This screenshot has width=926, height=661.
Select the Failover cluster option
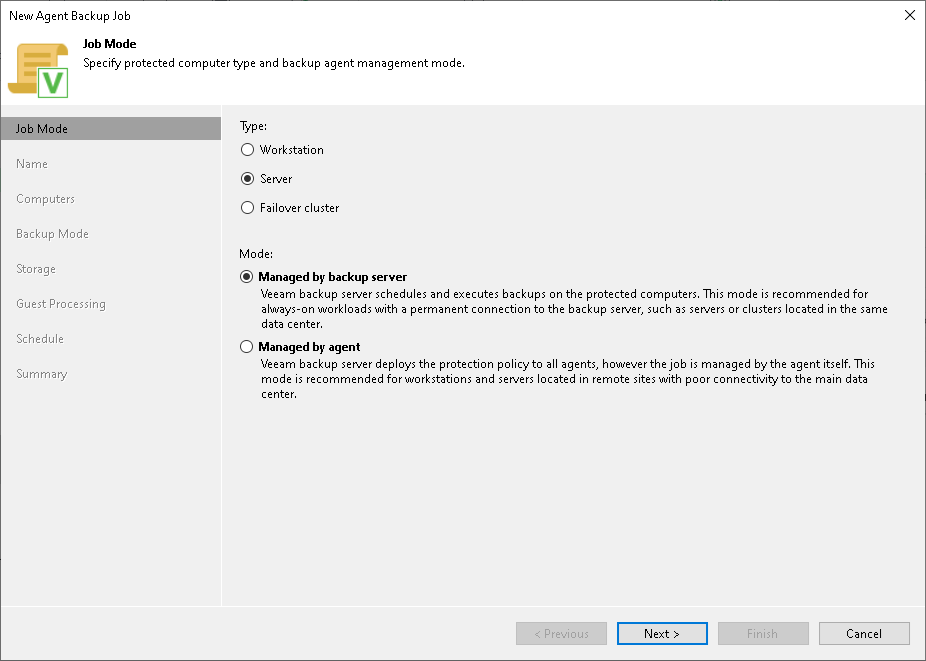(247, 208)
